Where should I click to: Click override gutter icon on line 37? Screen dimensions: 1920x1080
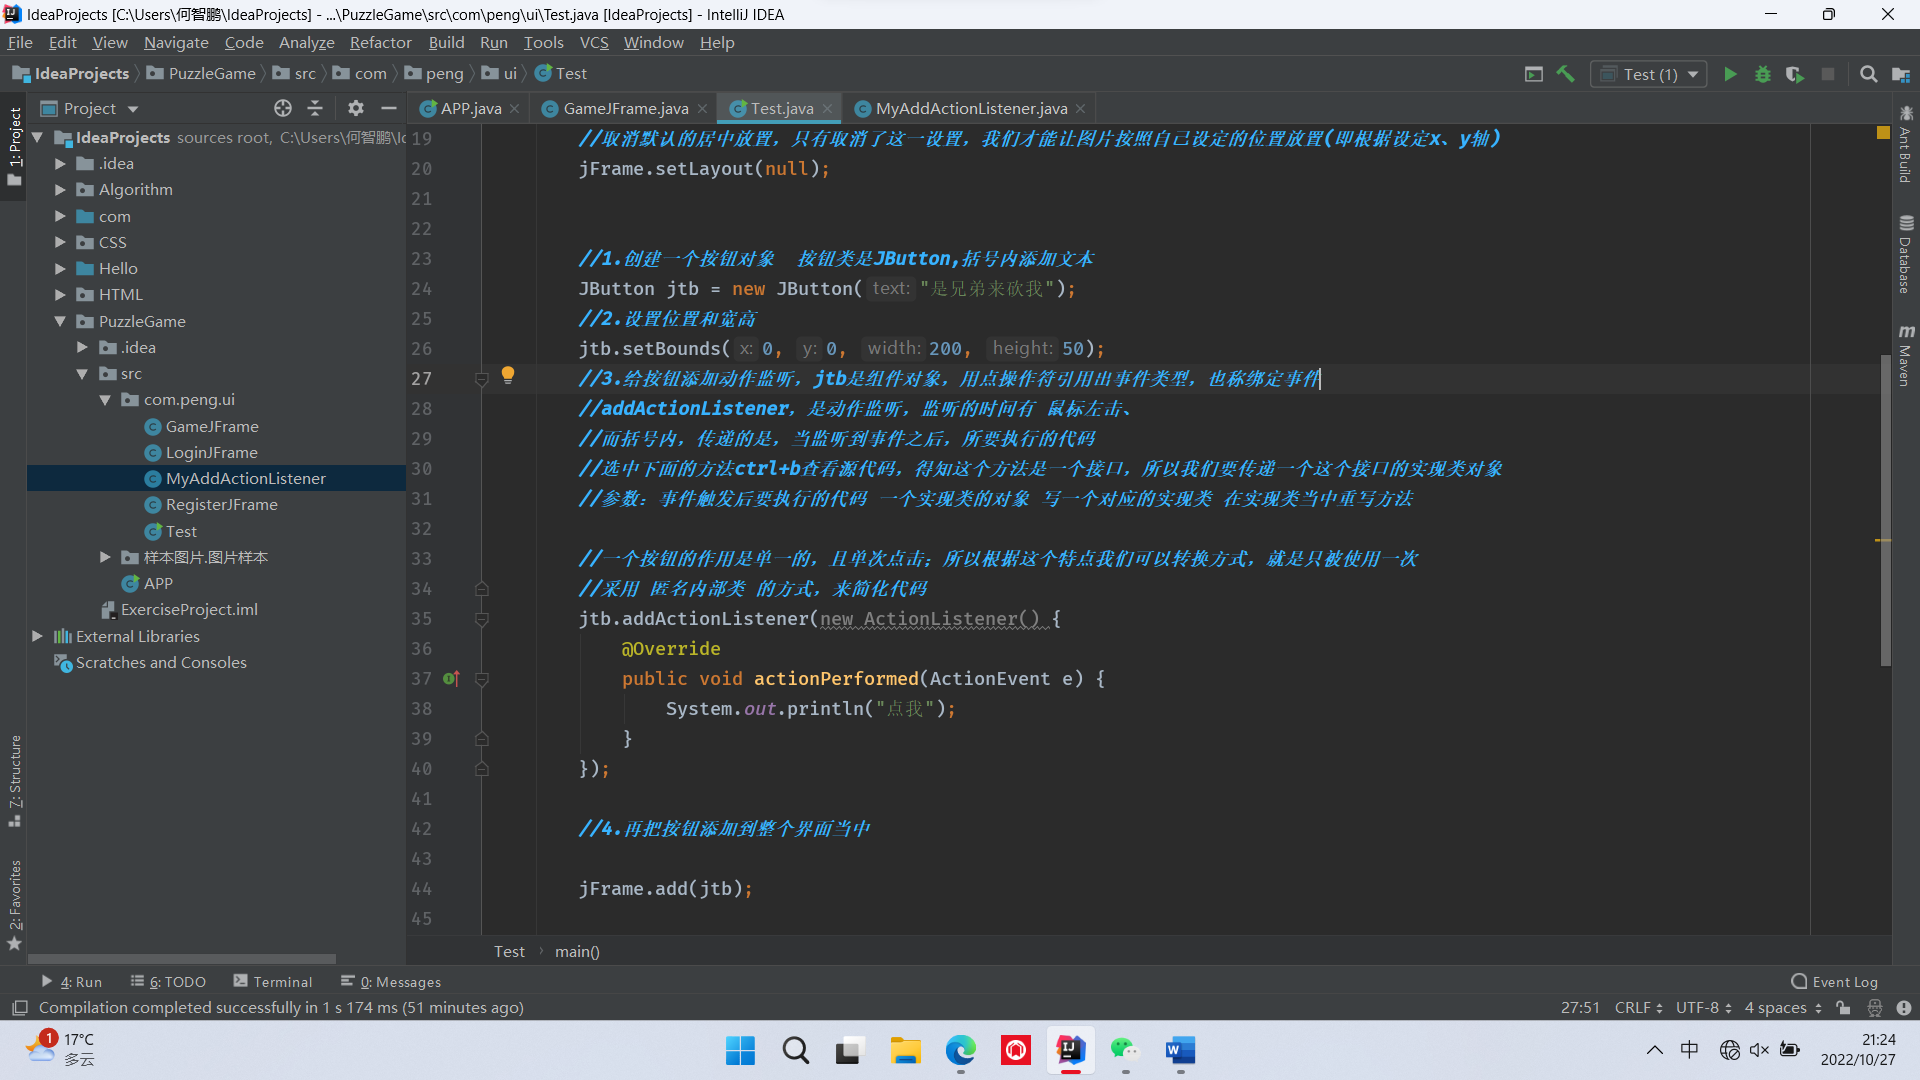pyautogui.click(x=451, y=679)
